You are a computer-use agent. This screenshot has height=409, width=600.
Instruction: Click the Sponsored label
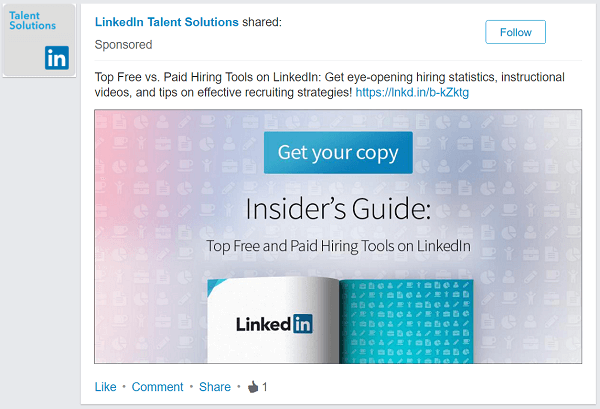[x=123, y=45]
